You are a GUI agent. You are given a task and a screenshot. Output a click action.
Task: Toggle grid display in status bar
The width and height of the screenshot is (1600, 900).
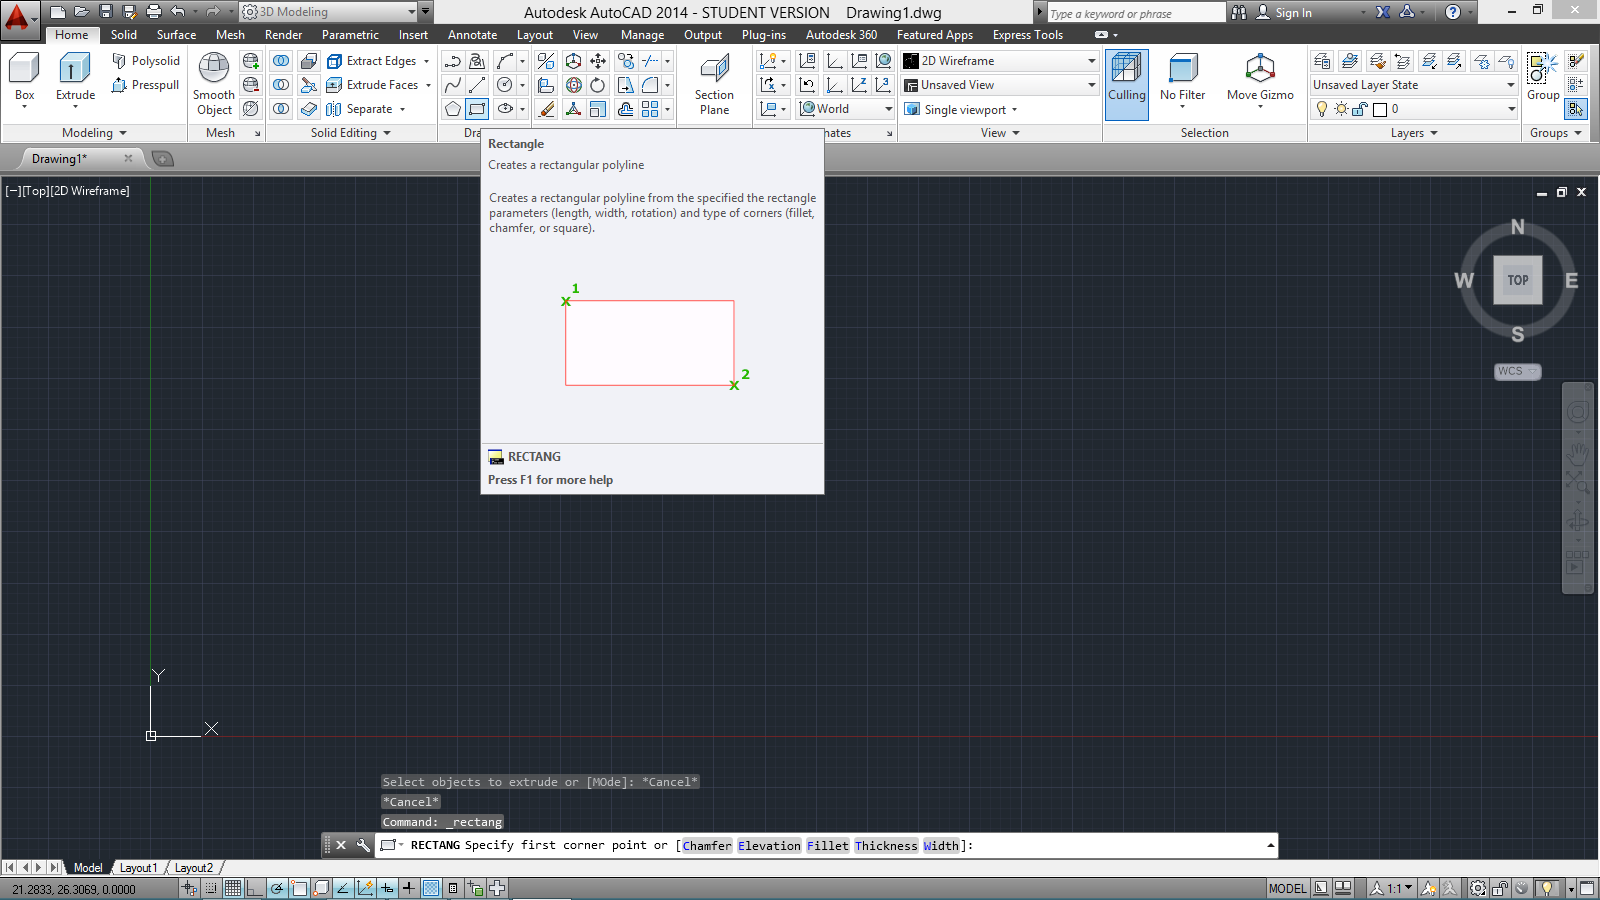pos(233,888)
